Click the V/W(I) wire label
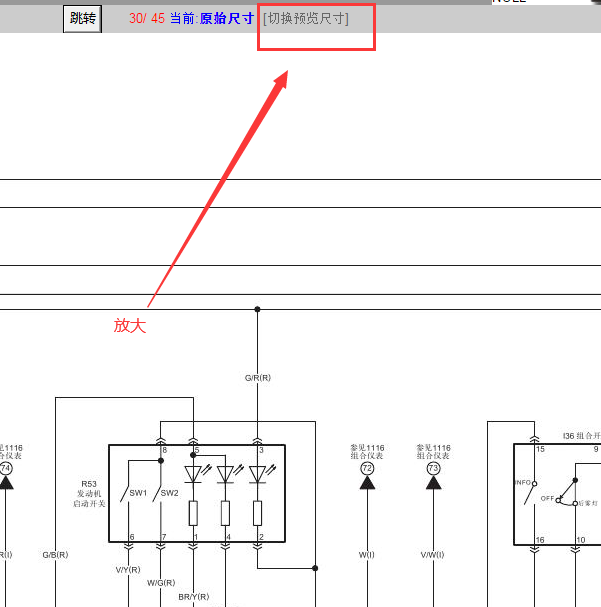 click(x=433, y=555)
